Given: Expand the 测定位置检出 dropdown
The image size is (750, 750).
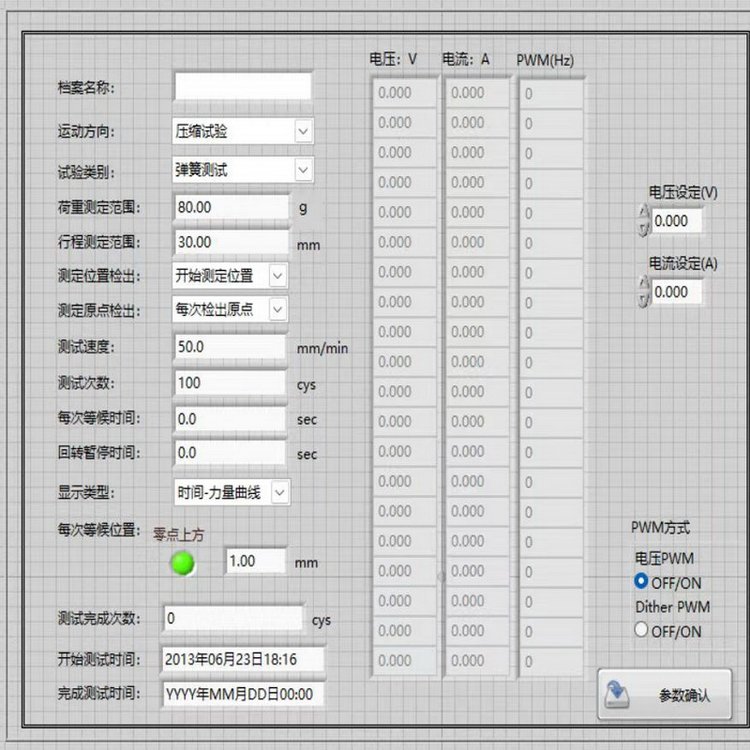Looking at the screenshot, I should (277, 276).
